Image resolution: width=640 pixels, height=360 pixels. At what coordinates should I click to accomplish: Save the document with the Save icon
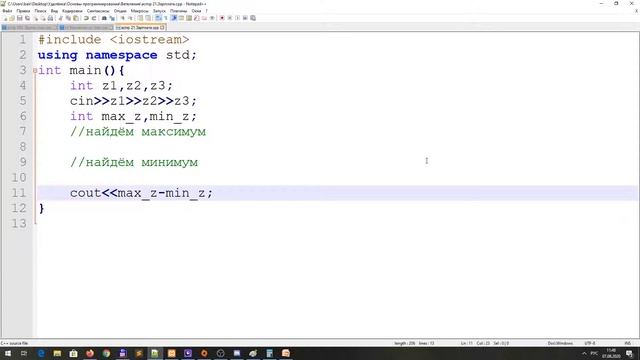pos(20,18)
